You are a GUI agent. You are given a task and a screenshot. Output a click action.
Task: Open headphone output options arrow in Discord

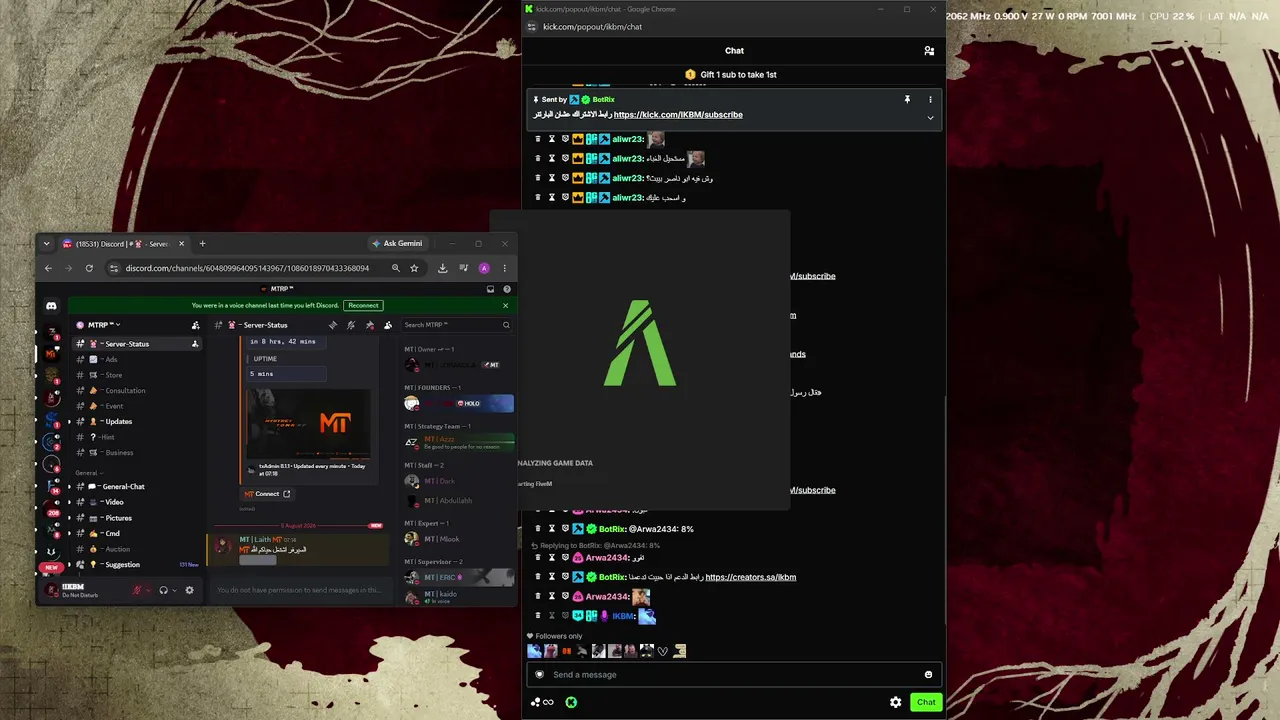[174, 590]
